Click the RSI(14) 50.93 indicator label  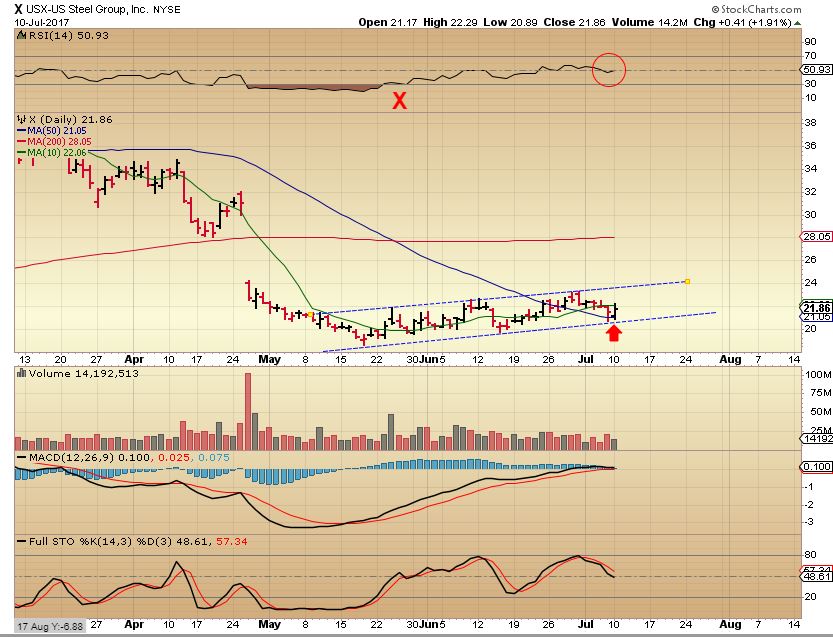click(x=68, y=36)
